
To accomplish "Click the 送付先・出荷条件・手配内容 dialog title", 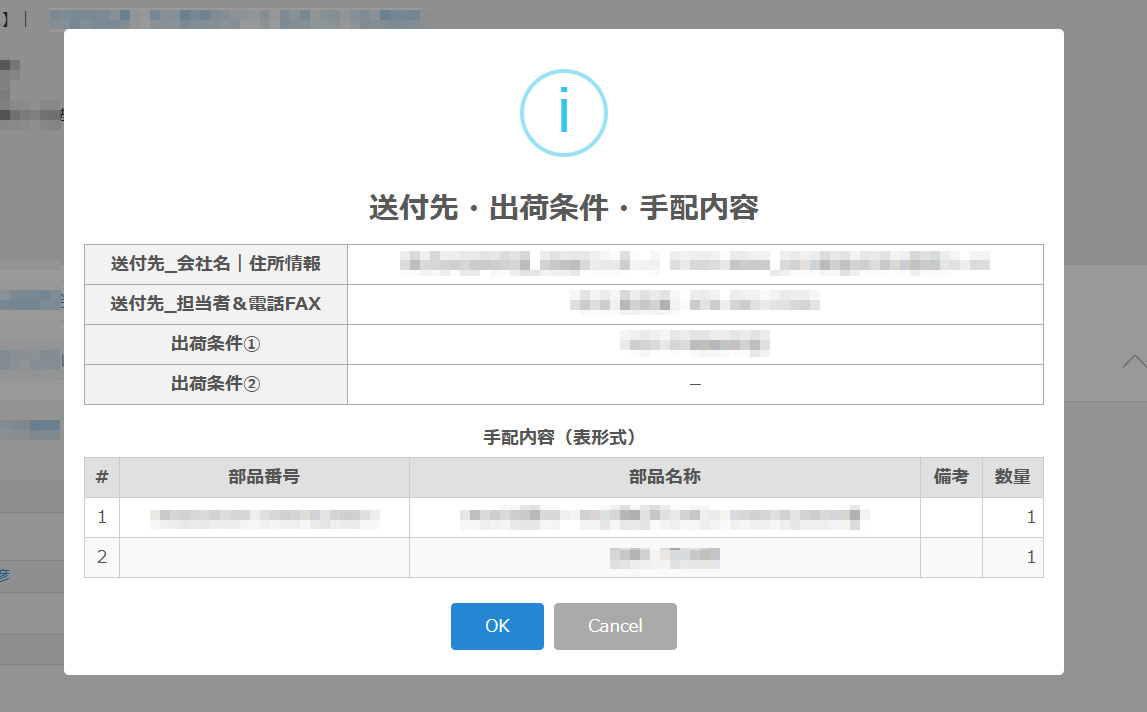I will click(563, 208).
